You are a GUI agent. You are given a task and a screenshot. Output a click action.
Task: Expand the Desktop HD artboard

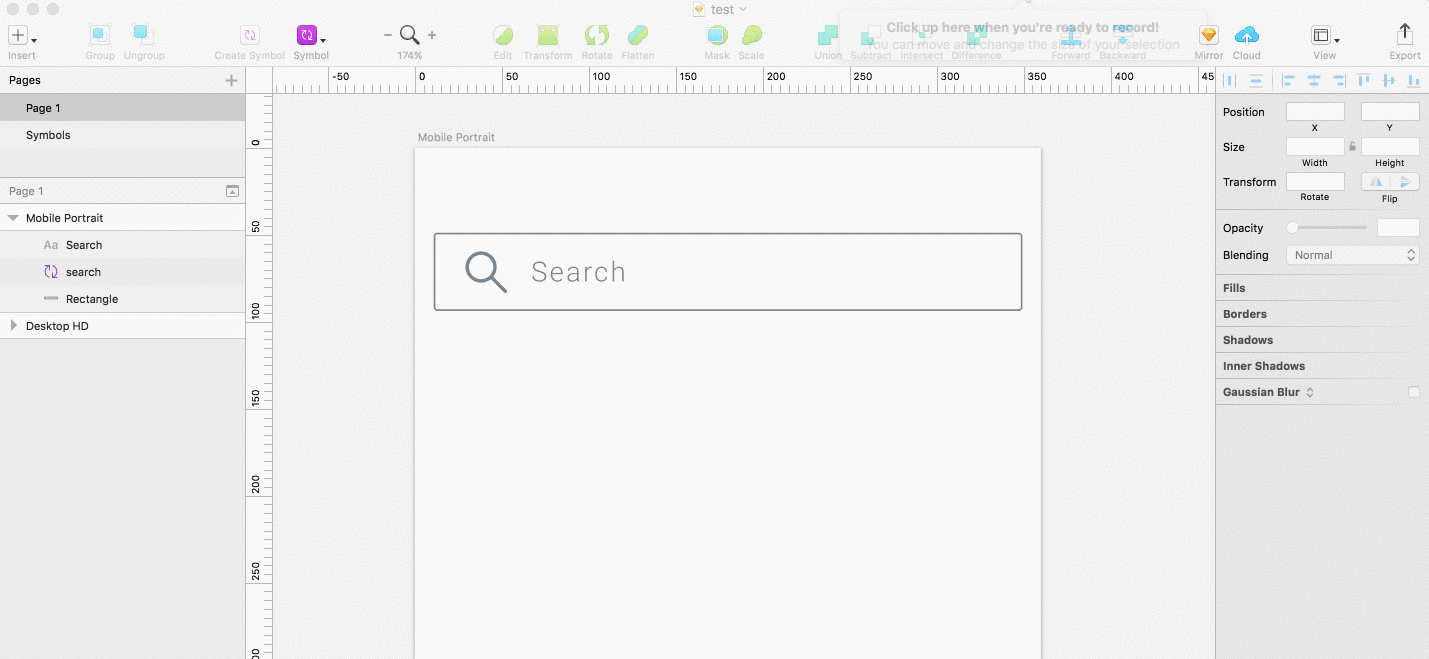coord(13,326)
